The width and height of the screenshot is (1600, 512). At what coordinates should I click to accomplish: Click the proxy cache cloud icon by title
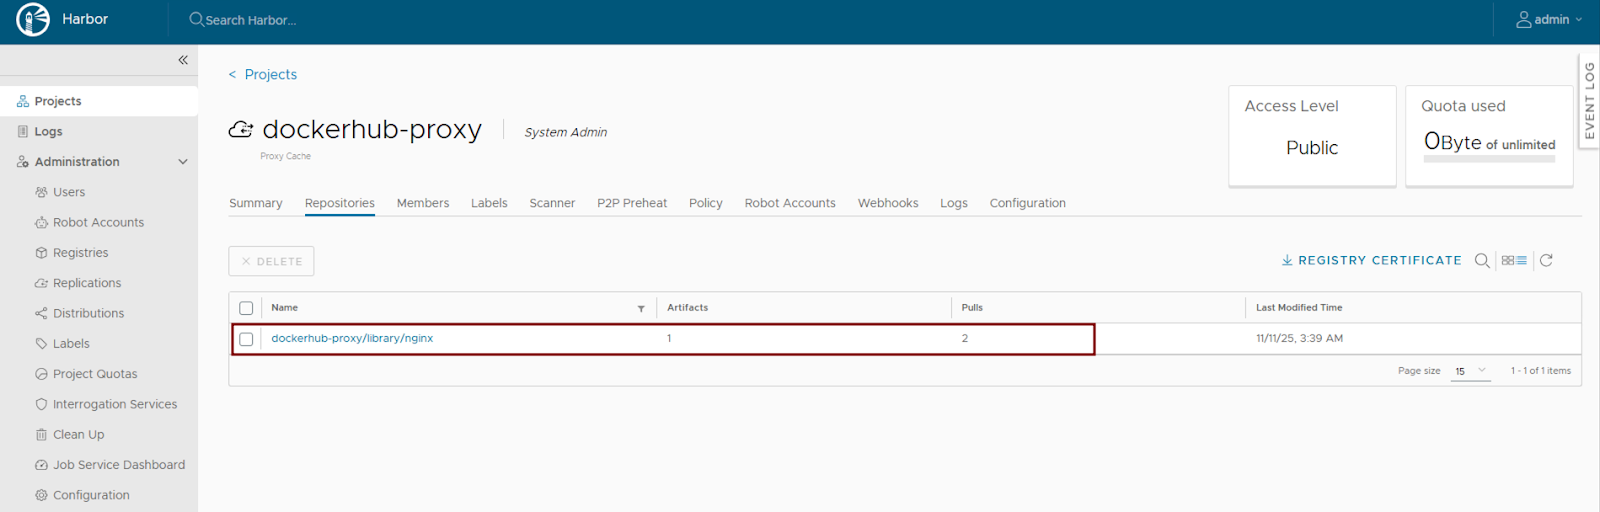pyautogui.click(x=241, y=130)
